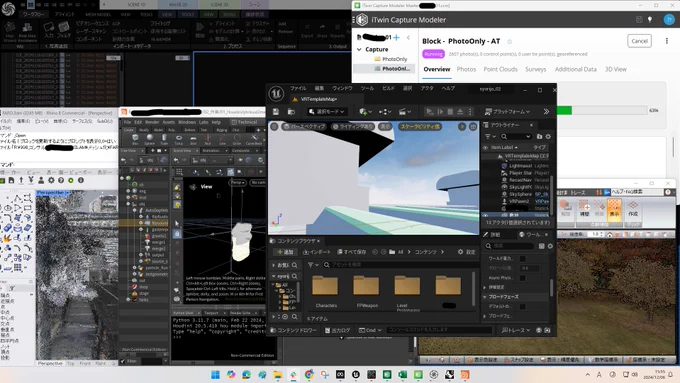This screenshot has height=383, width=680.
Task: Toggle the Async Physics checkbox
Action: (x=523, y=278)
